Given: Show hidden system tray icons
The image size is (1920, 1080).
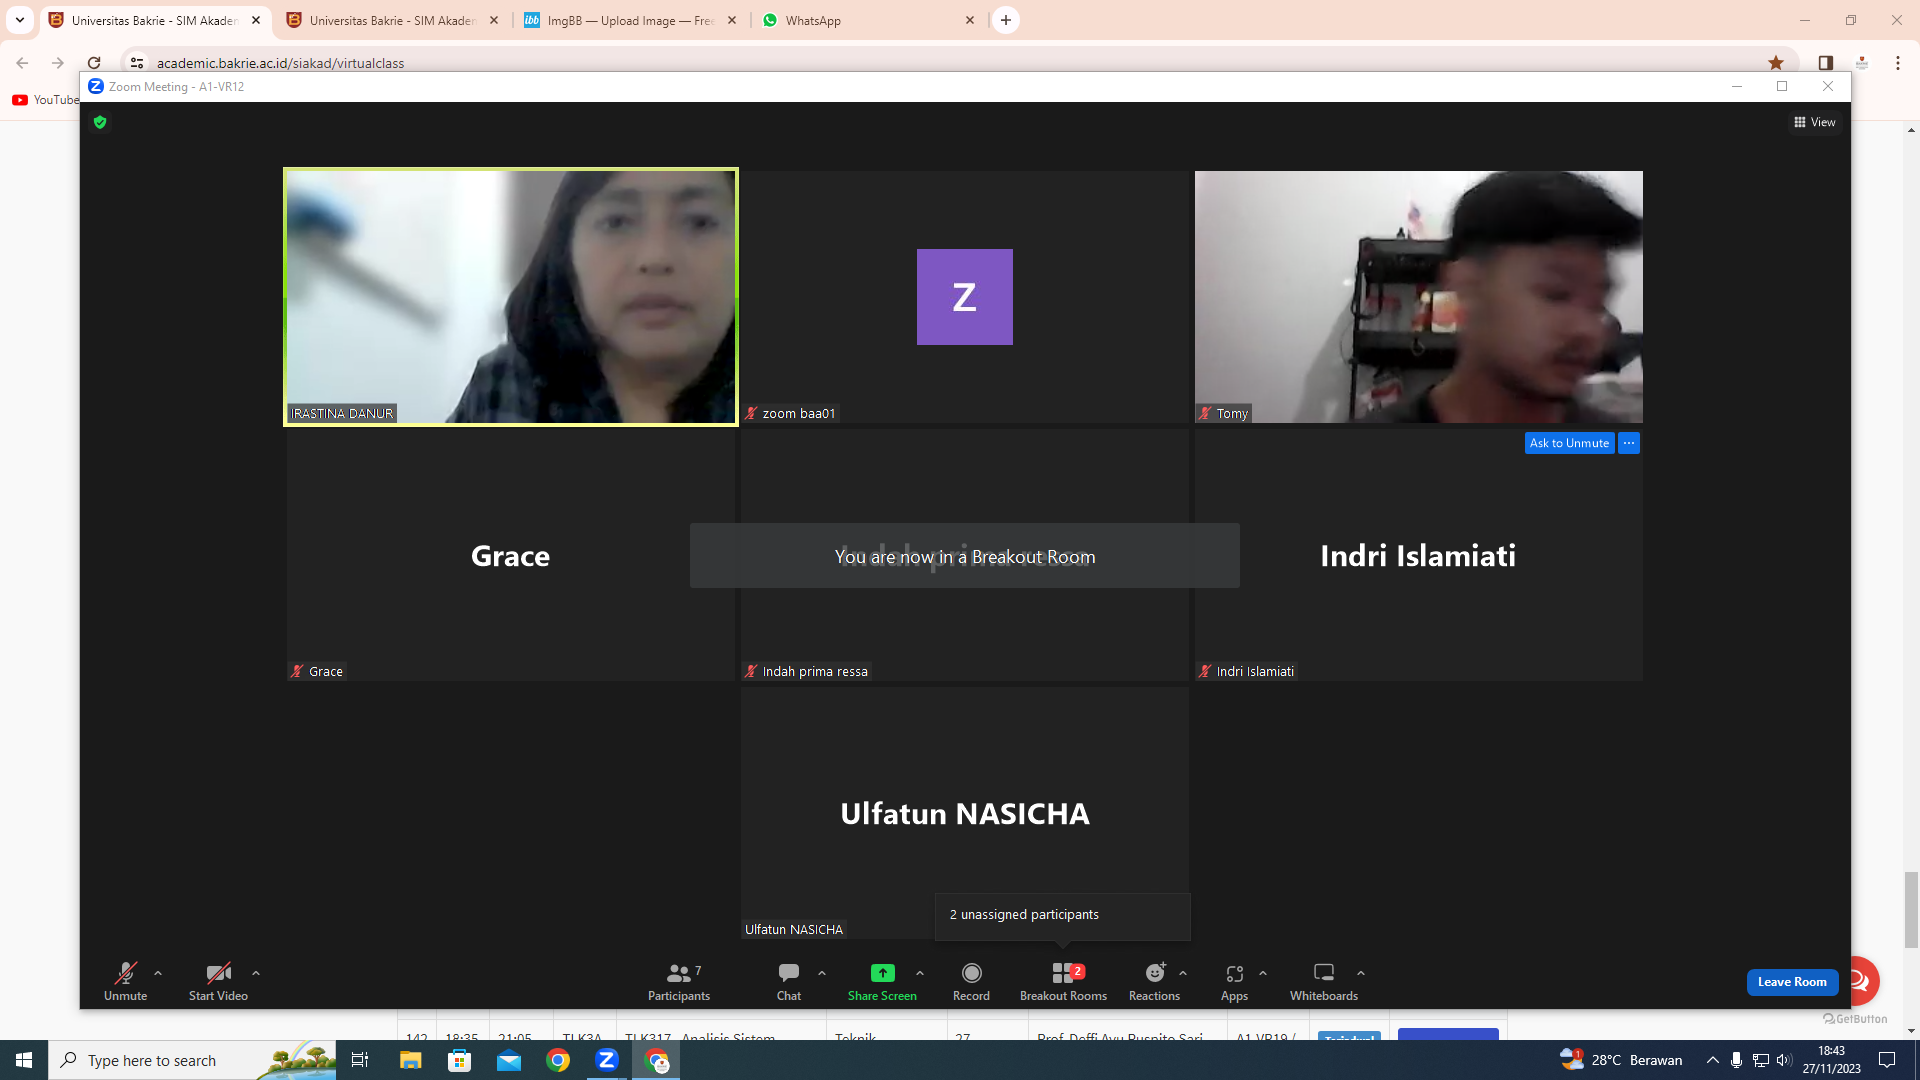Looking at the screenshot, I should [1712, 1060].
